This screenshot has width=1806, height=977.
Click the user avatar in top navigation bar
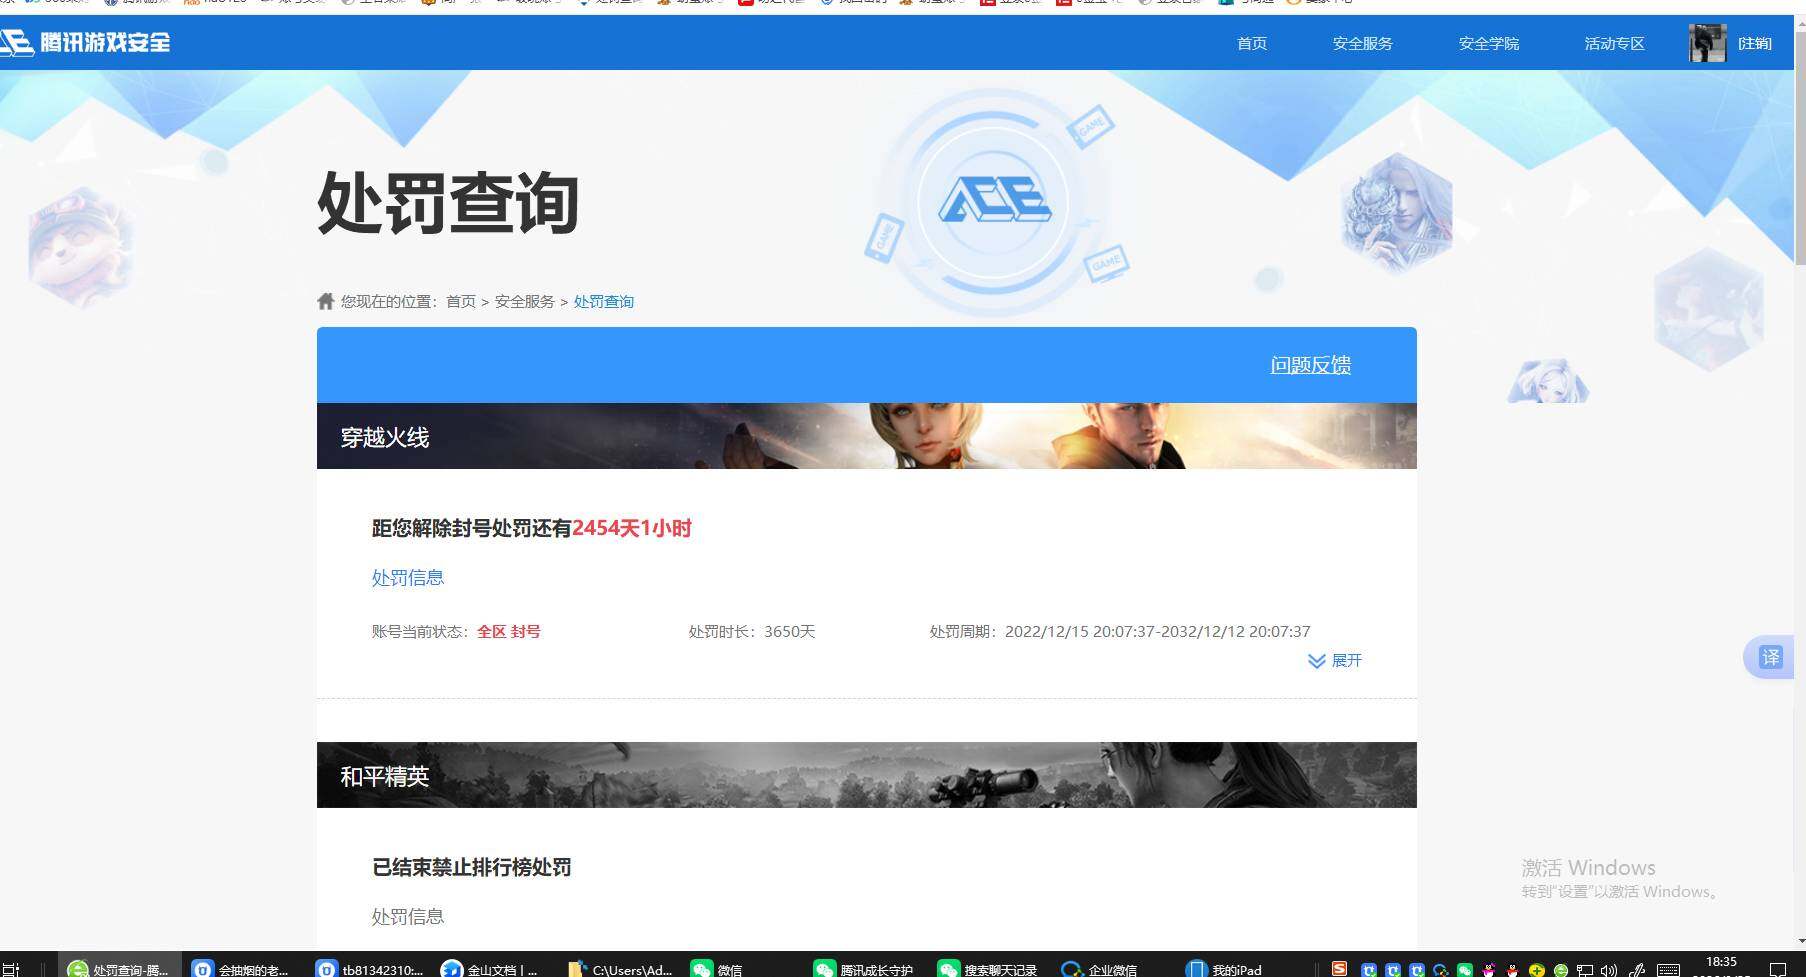tap(1707, 43)
